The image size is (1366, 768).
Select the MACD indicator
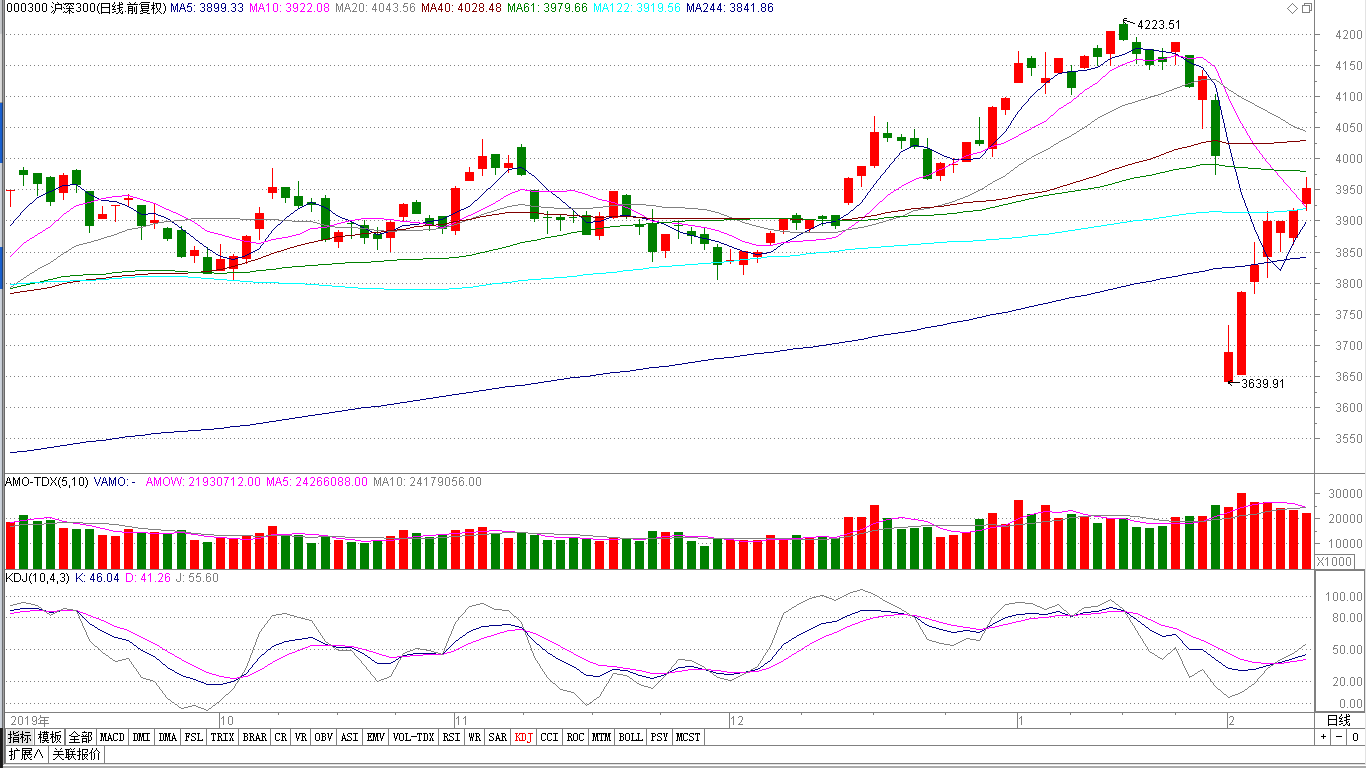pos(113,737)
